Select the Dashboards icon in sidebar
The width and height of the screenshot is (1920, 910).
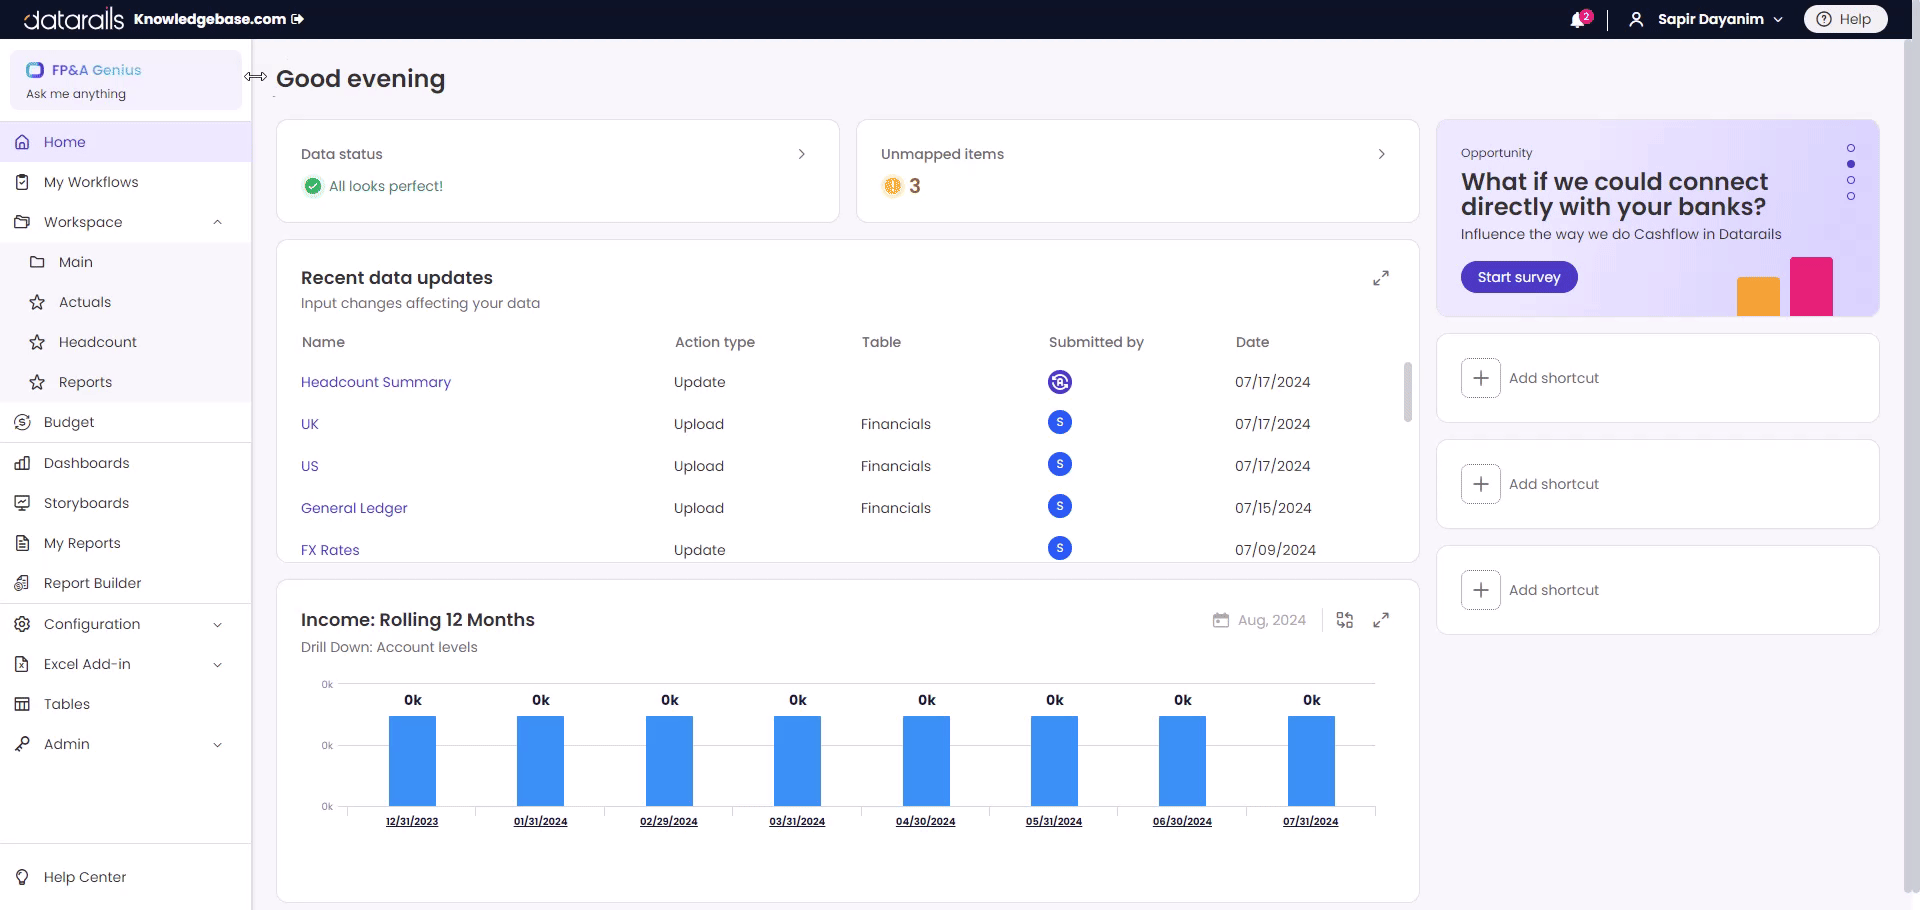point(21,463)
